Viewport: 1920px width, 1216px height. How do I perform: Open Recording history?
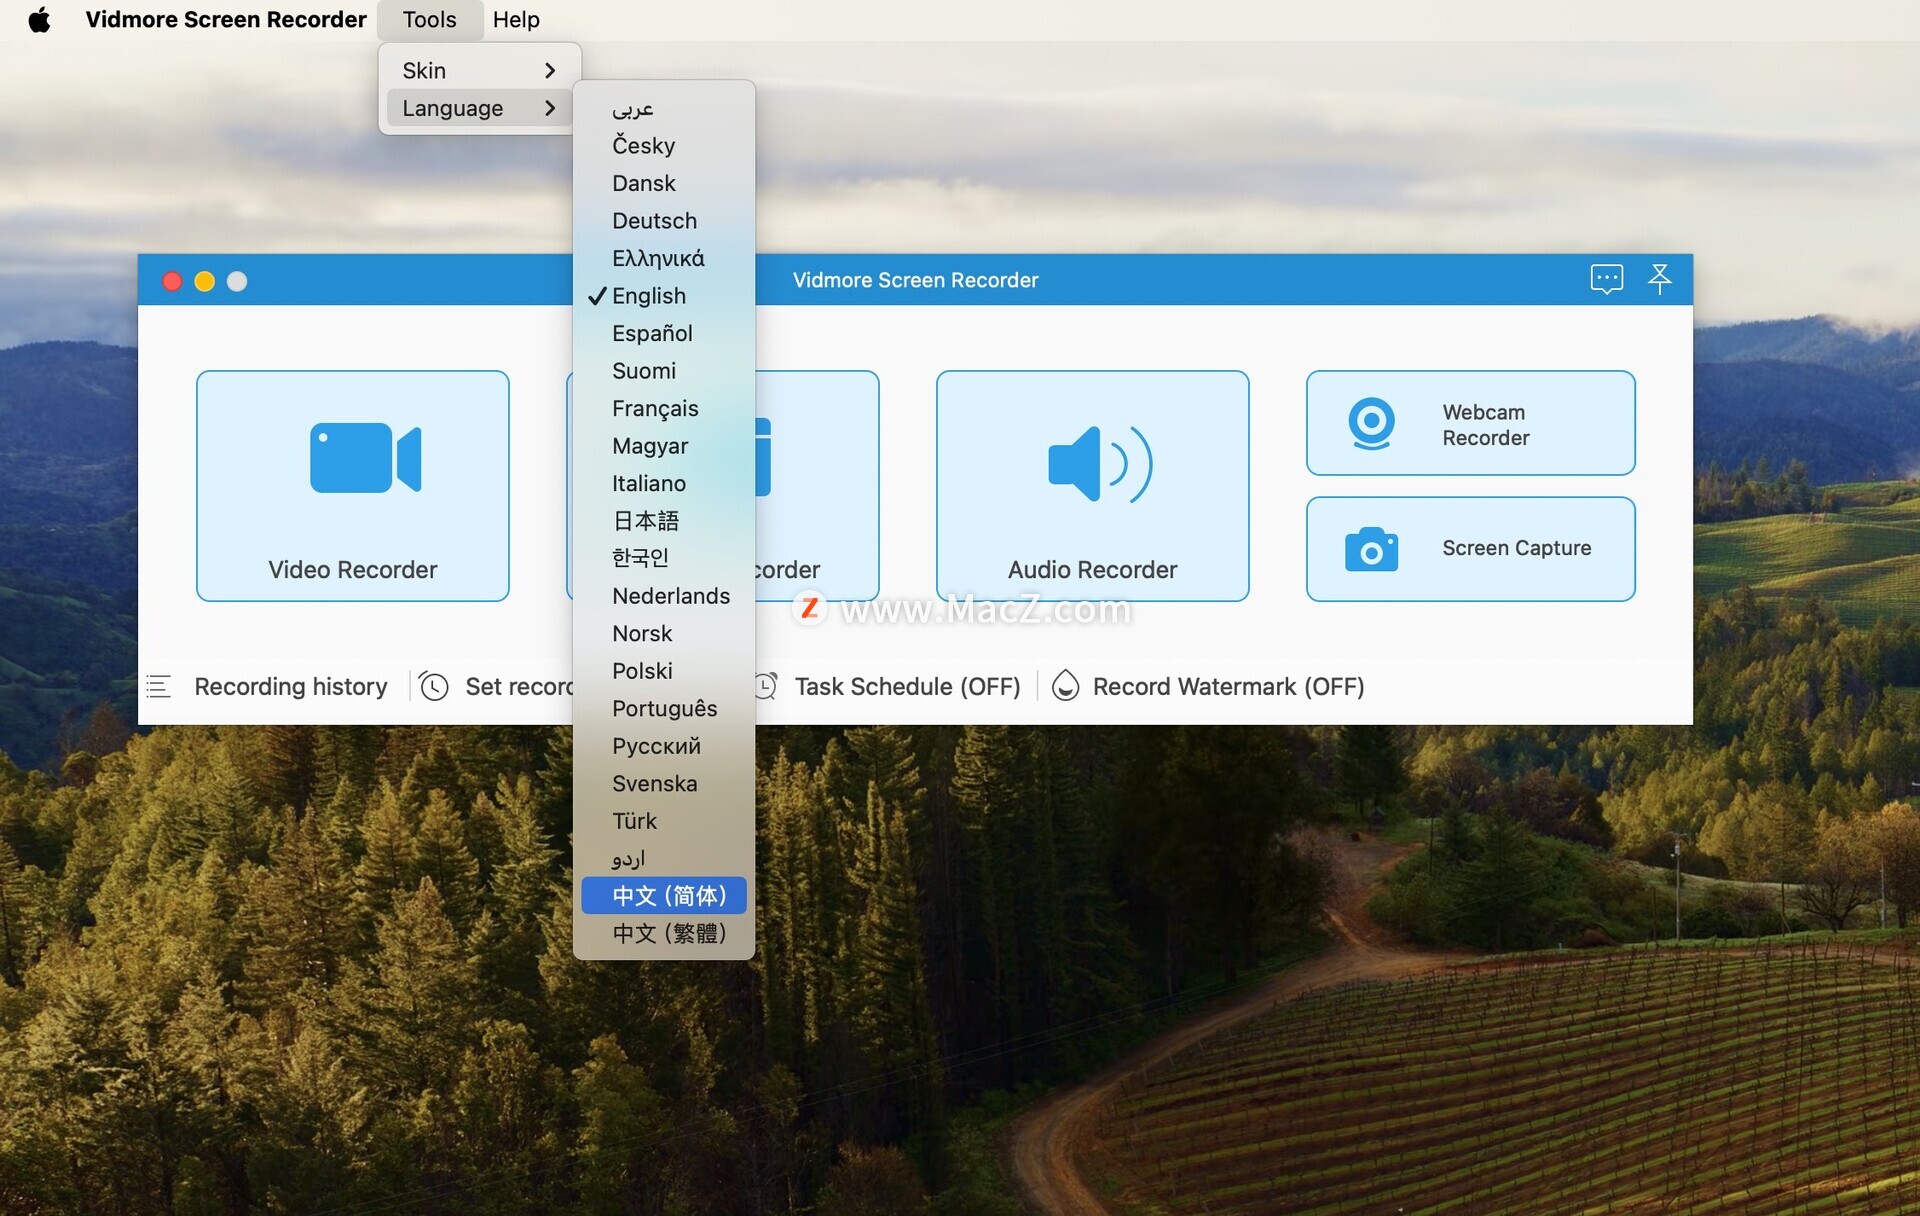[290, 686]
